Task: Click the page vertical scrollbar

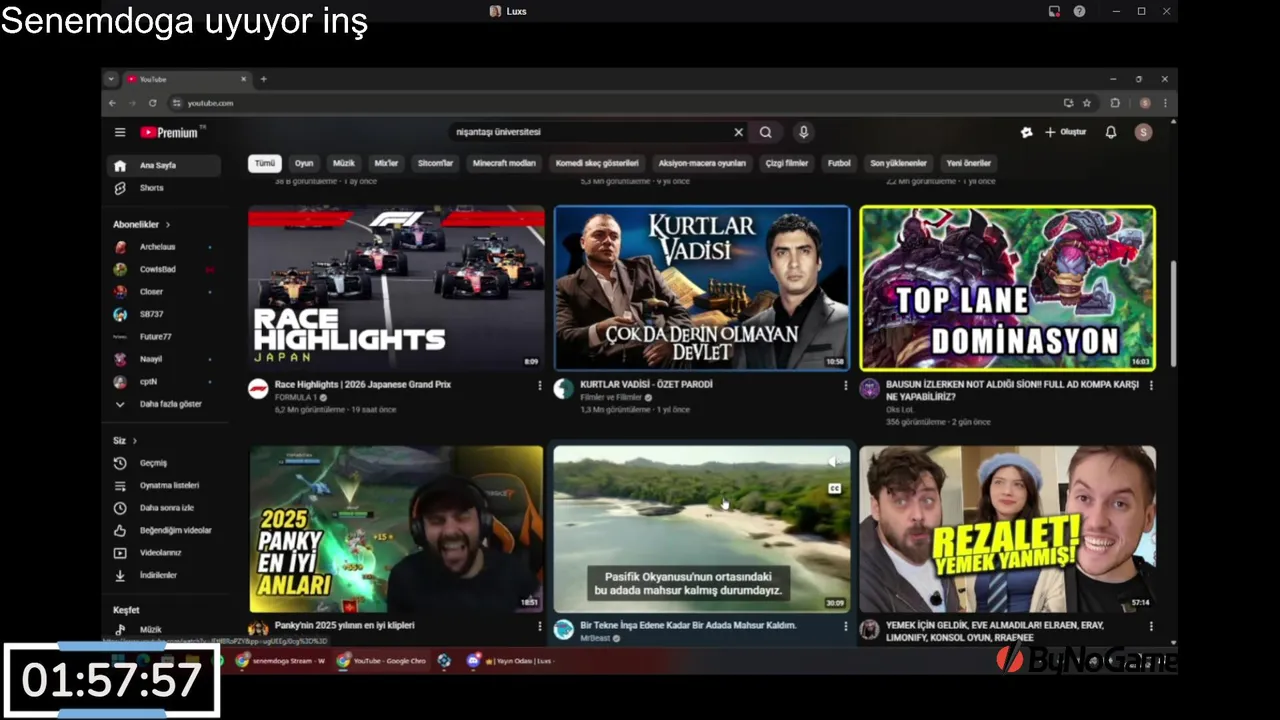Action: pos(1174,315)
